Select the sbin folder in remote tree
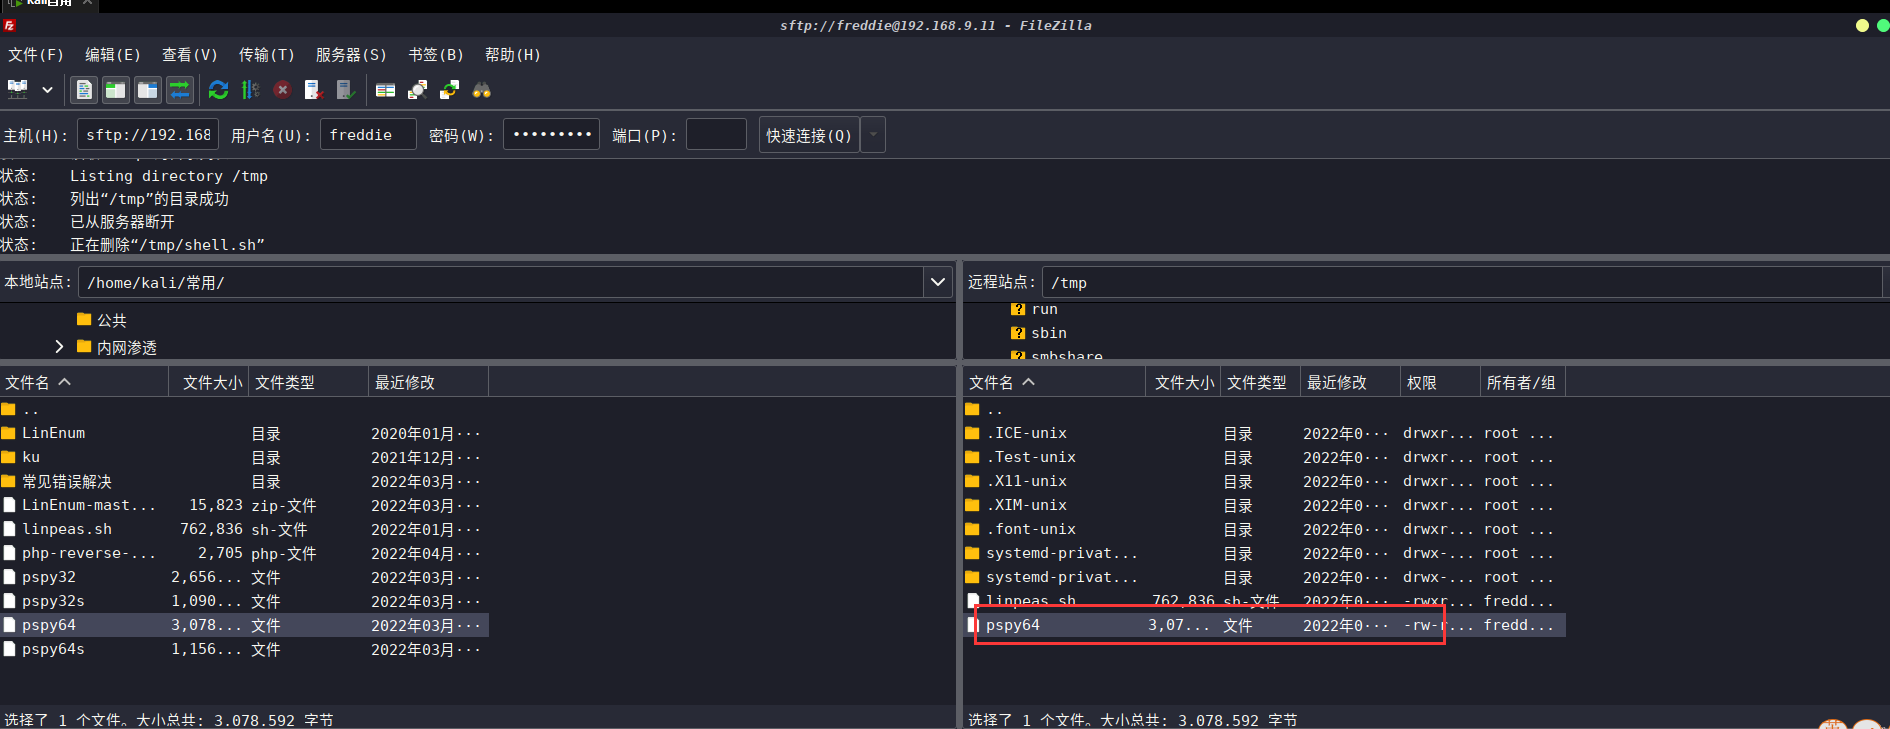 coord(1039,333)
